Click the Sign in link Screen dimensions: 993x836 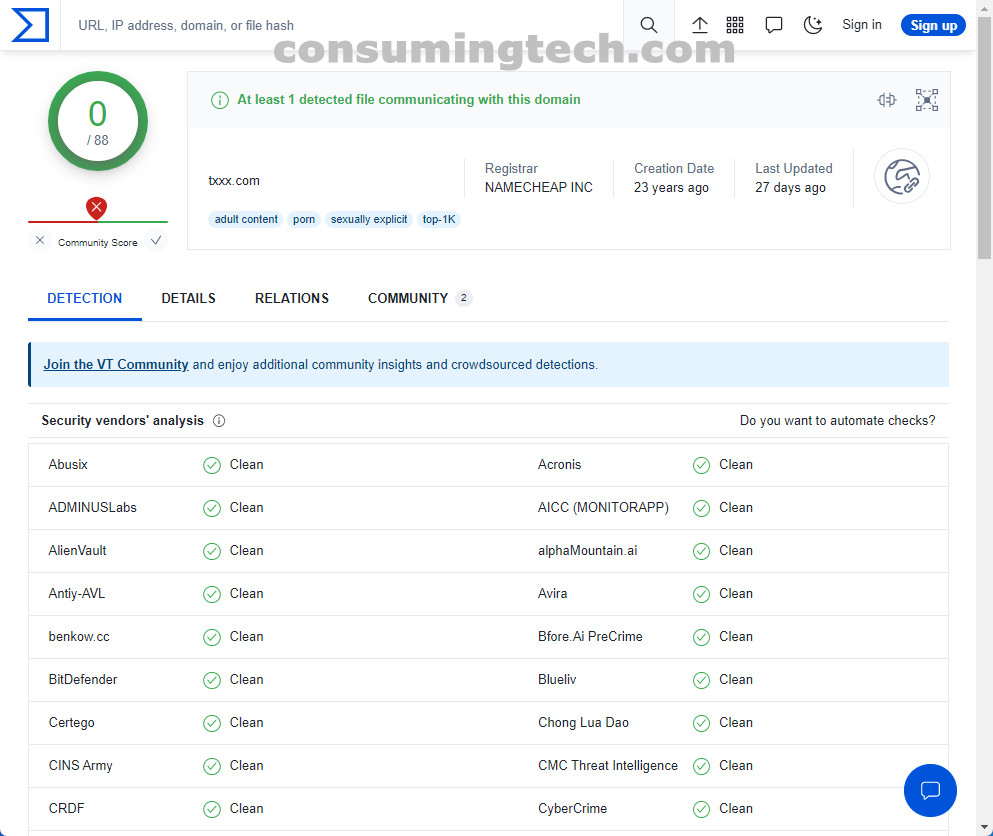862,25
